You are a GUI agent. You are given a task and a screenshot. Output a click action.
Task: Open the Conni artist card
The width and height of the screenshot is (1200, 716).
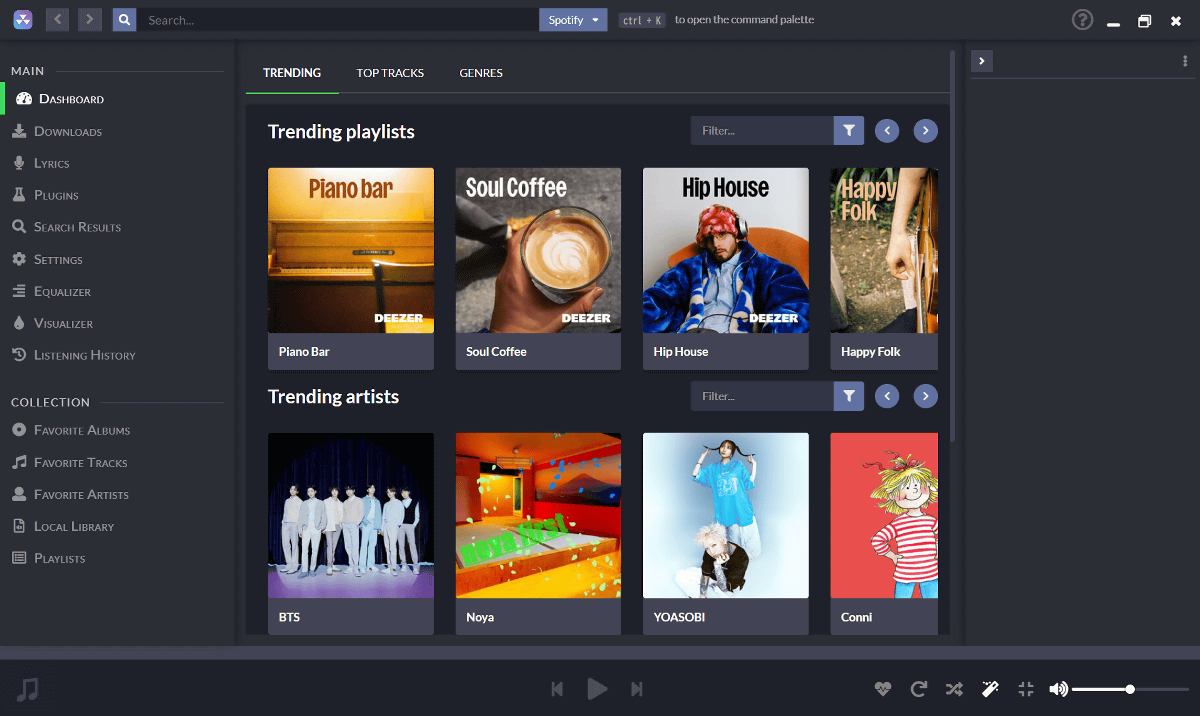[x=884, y=534]
